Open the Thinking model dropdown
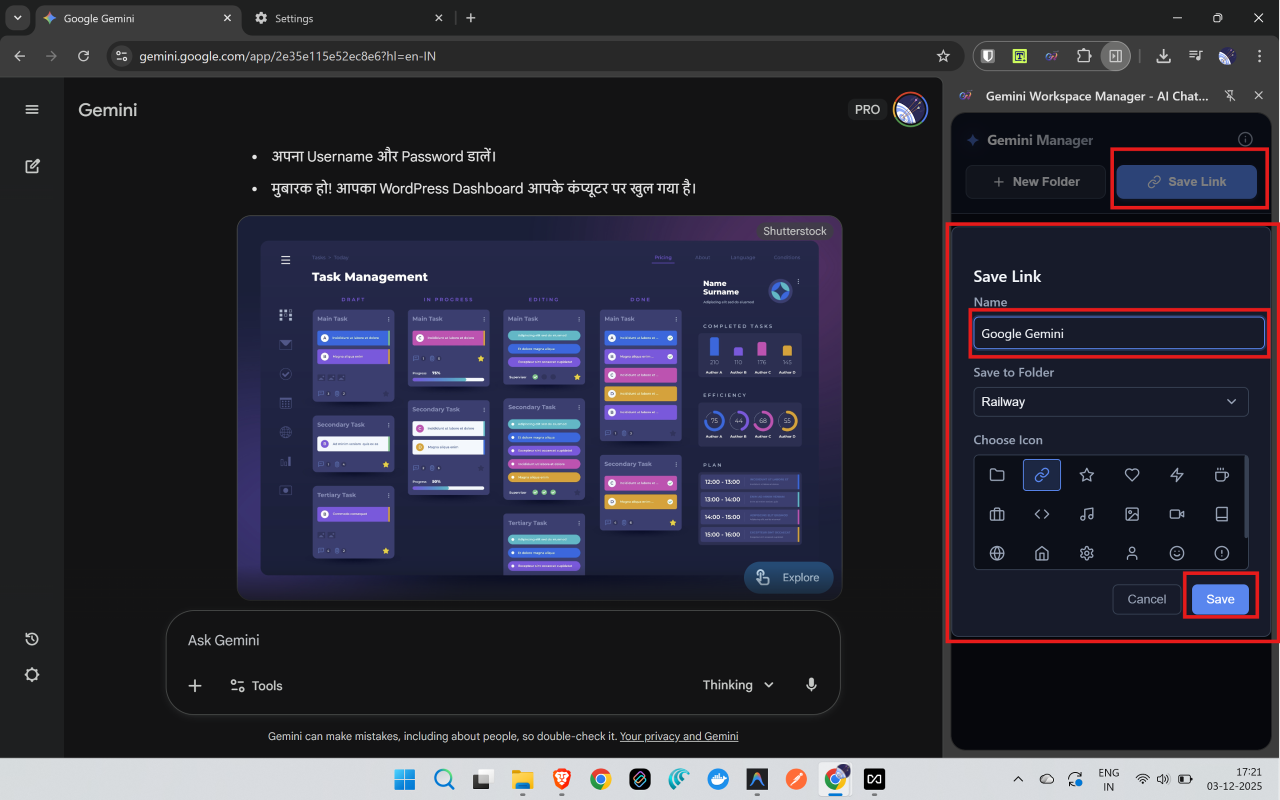The width and height of the screenshot is (1280, 800). [739, 685]
